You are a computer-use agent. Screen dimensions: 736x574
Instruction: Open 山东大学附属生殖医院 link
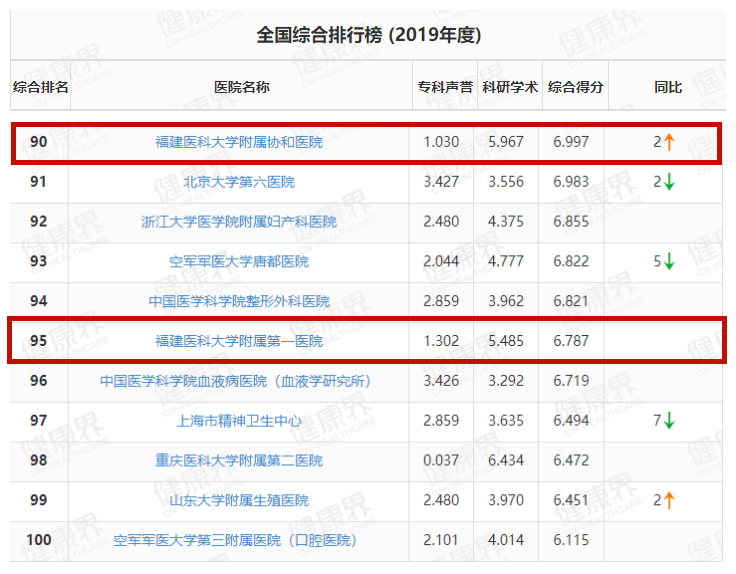(239, 500)
